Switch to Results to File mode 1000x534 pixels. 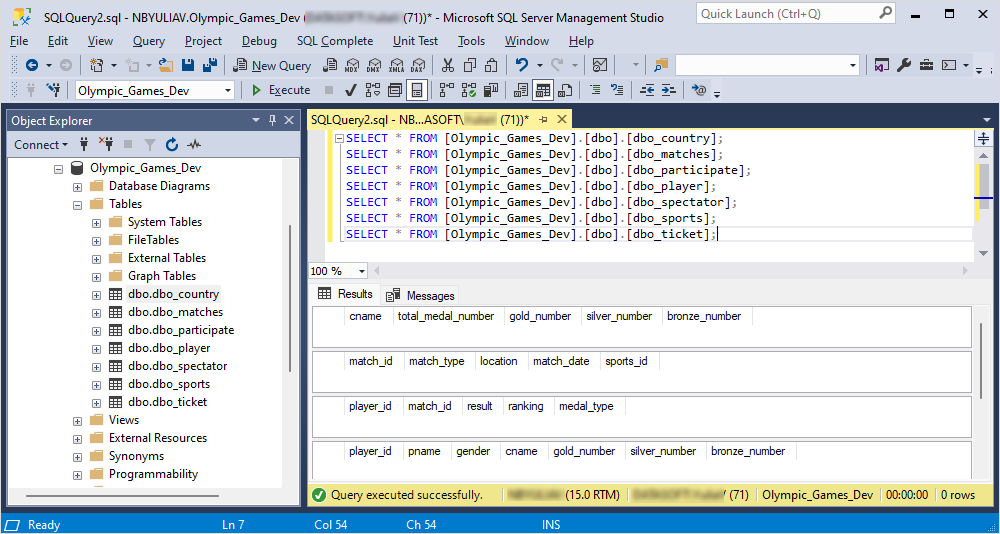click(565, 90)
